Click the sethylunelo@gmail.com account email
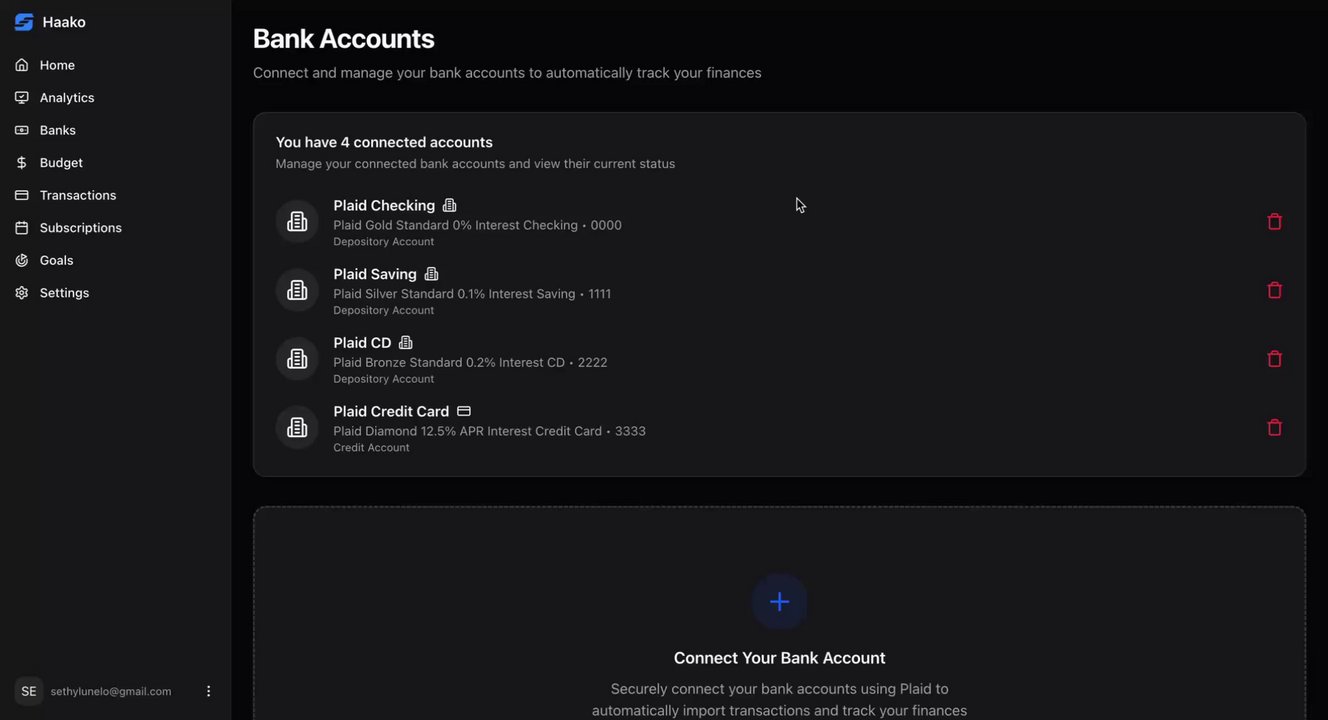This screenshot has width=1328, height=720. 111,692
